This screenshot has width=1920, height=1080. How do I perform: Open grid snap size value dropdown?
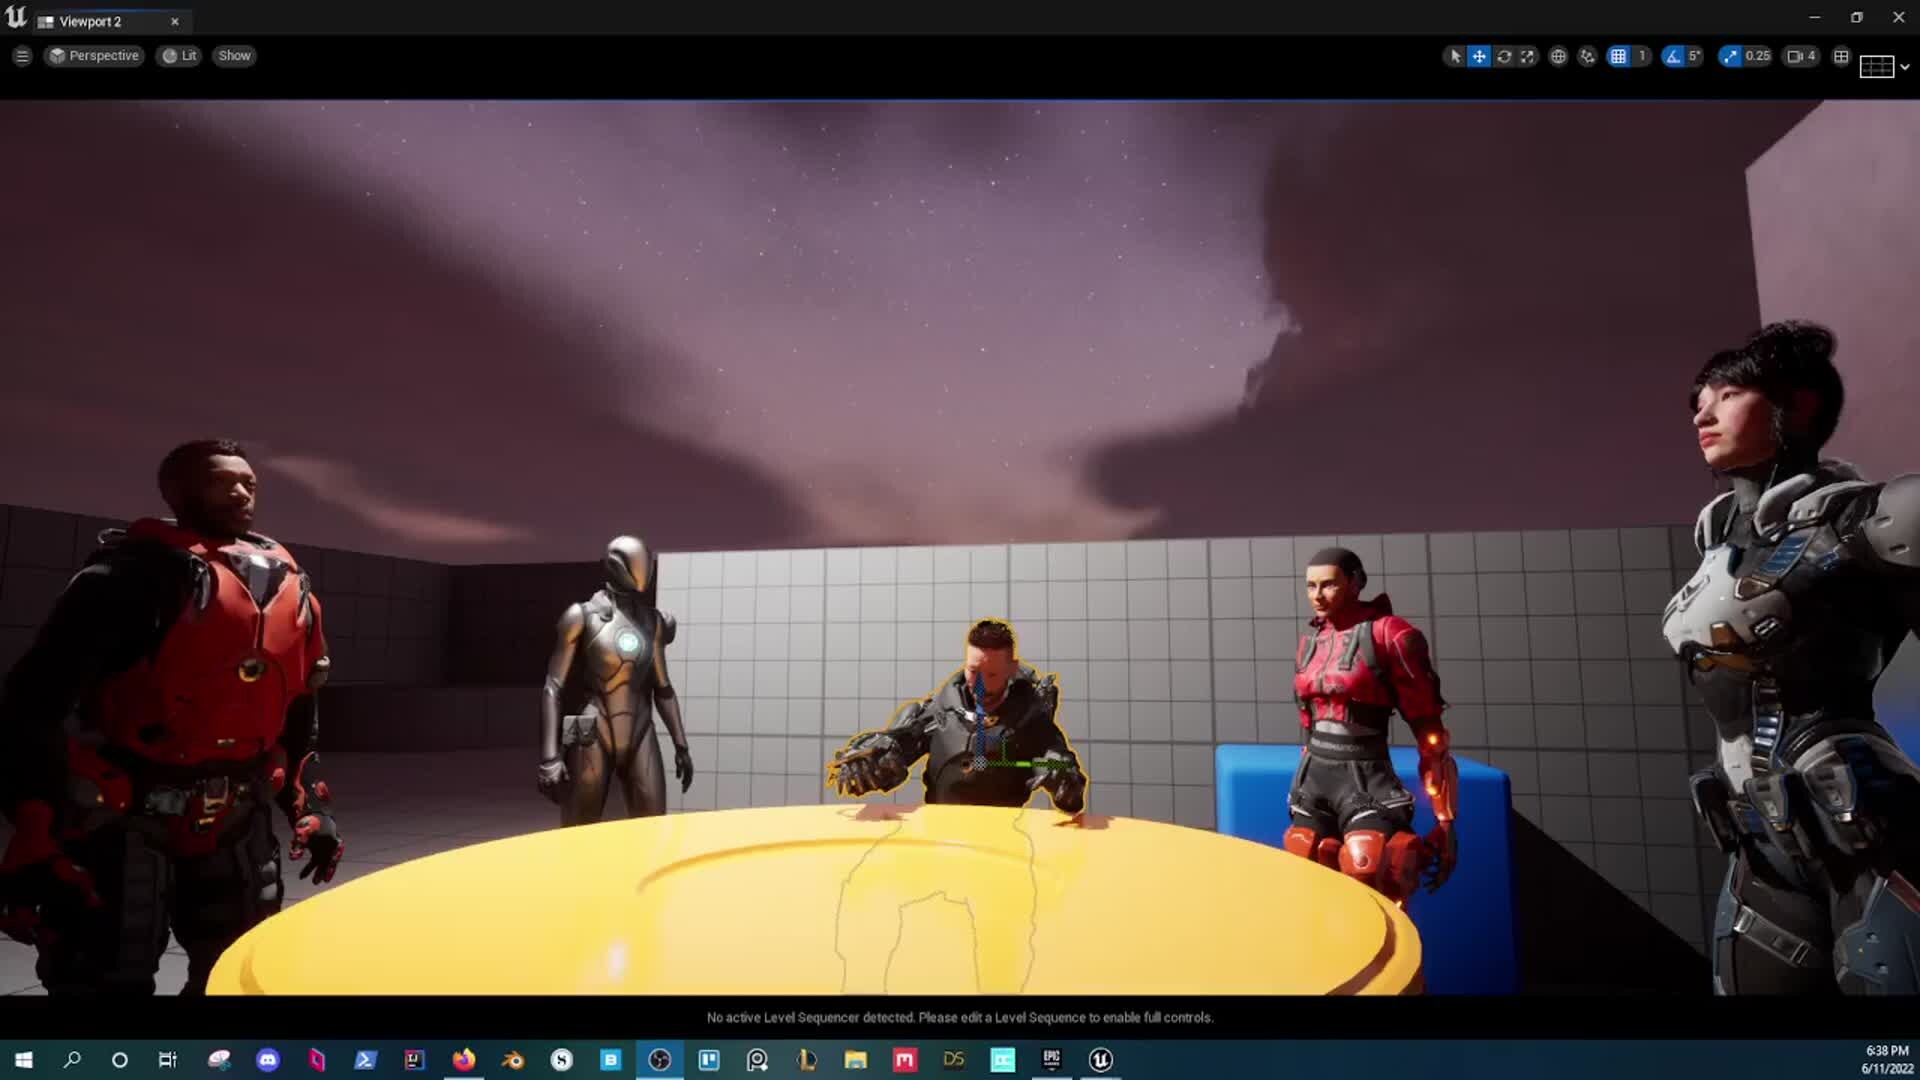pyautogui.click(x=1642, y=56)
